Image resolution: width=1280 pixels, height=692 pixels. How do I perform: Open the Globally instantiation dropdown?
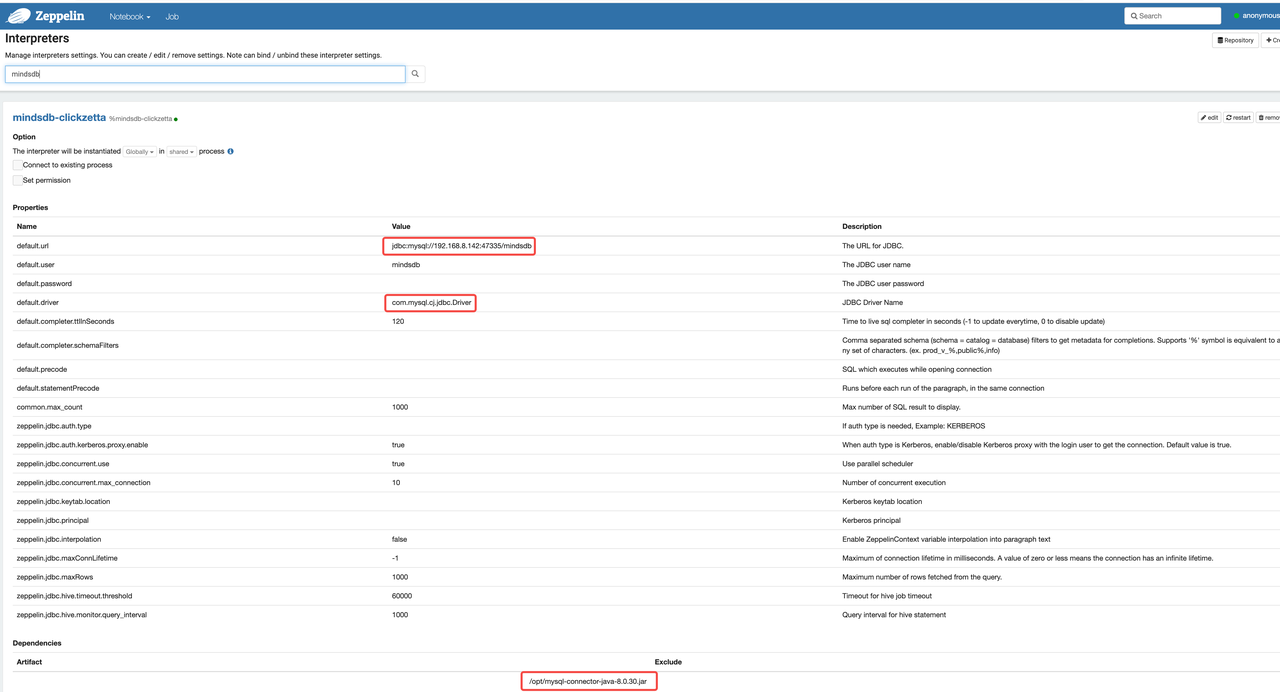pos(140,152)
